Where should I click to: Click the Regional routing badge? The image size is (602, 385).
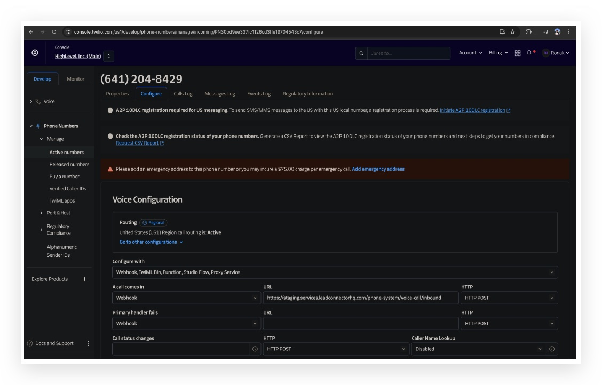(x=153, y=223)
